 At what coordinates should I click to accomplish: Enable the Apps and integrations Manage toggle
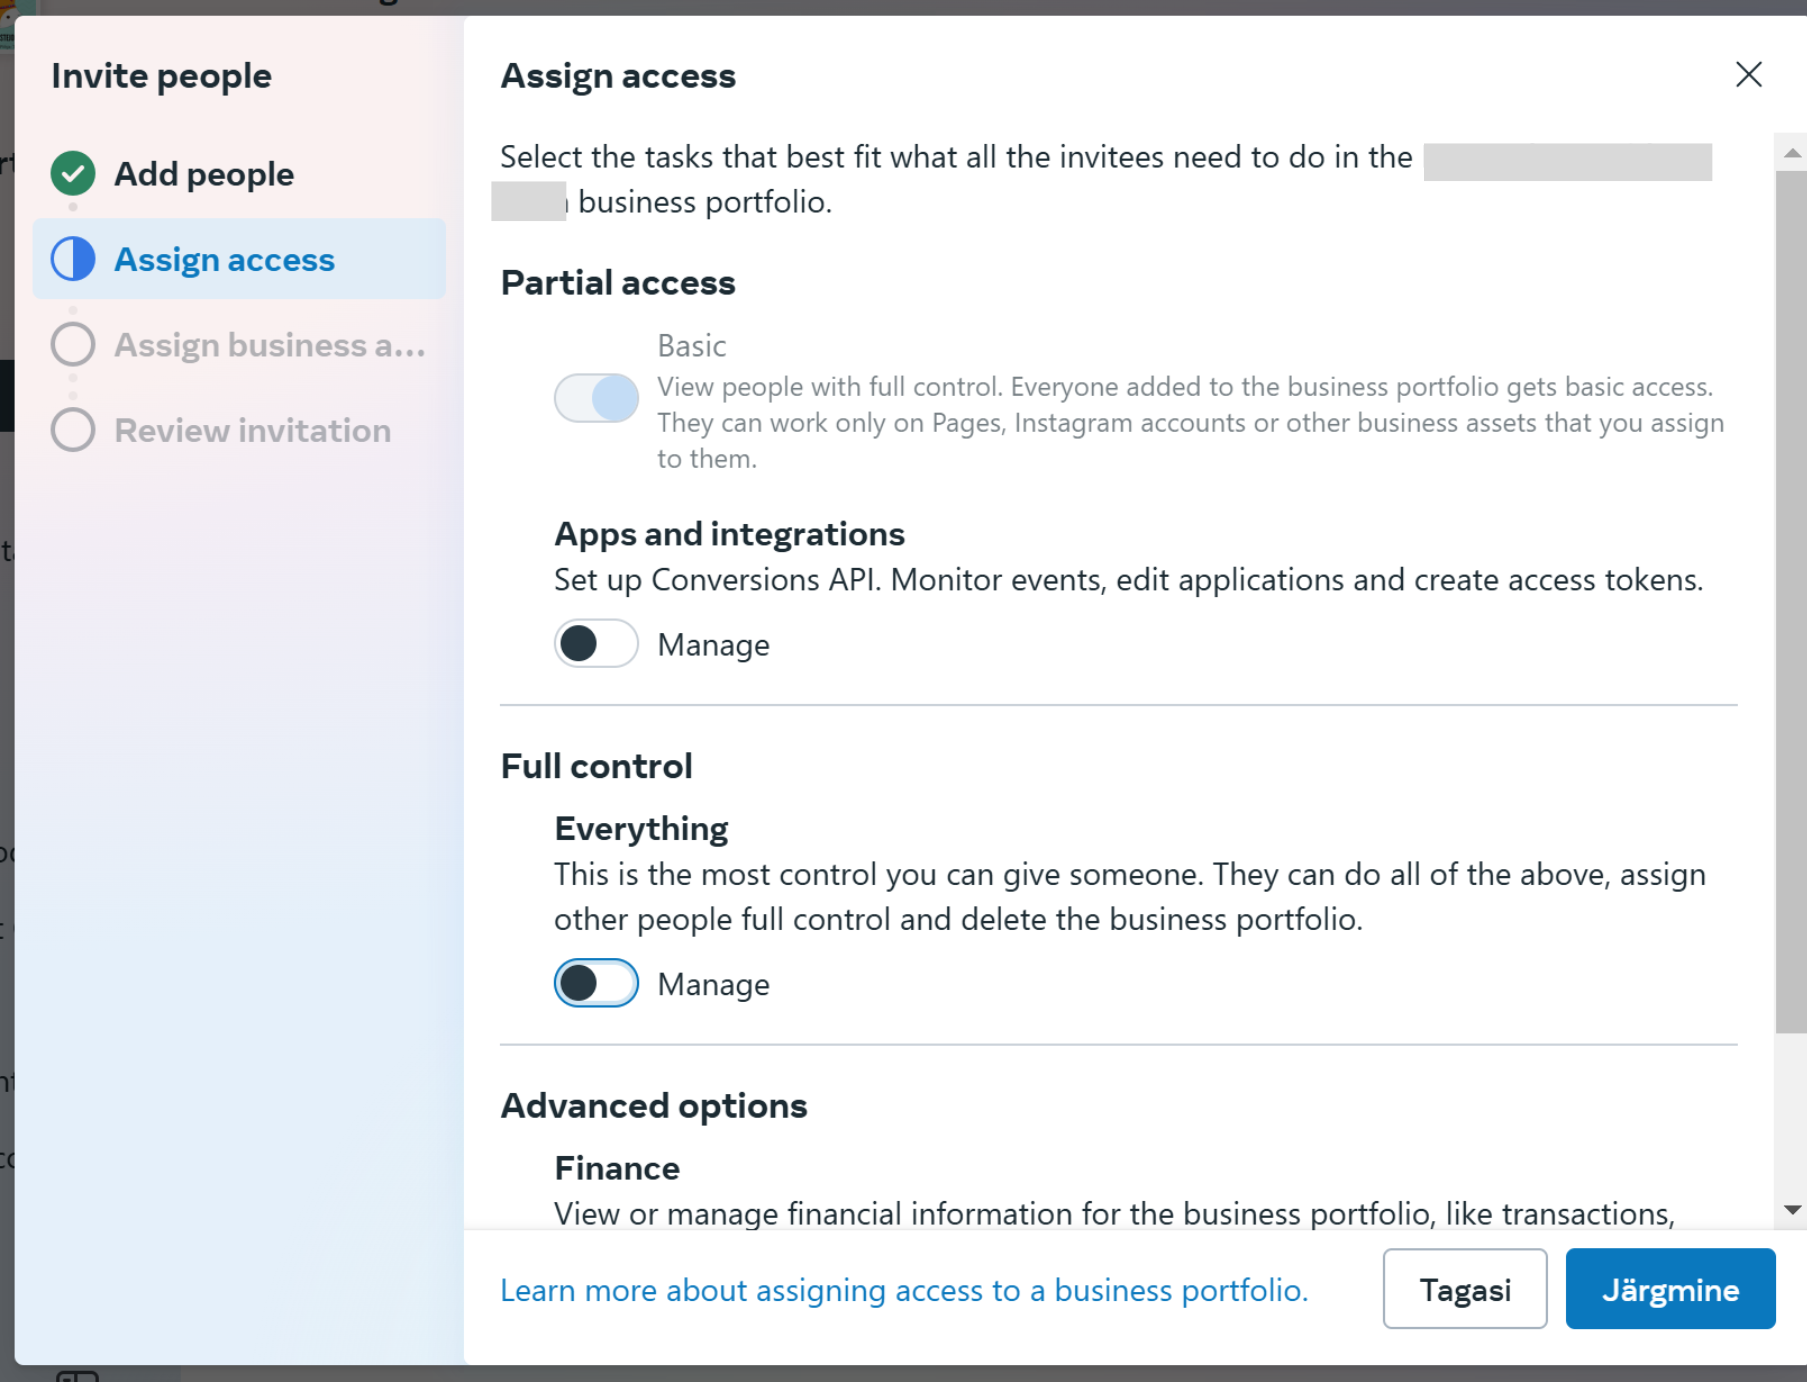click(x=596, y=644)
